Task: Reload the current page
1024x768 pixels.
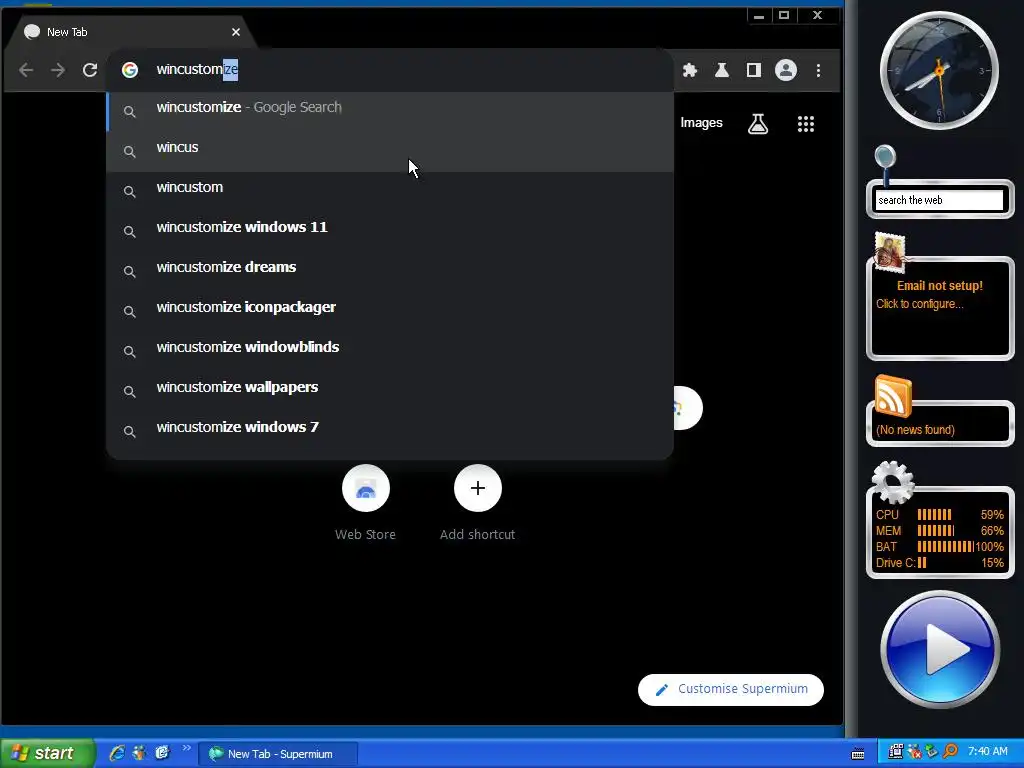Action: click(90, 70)
